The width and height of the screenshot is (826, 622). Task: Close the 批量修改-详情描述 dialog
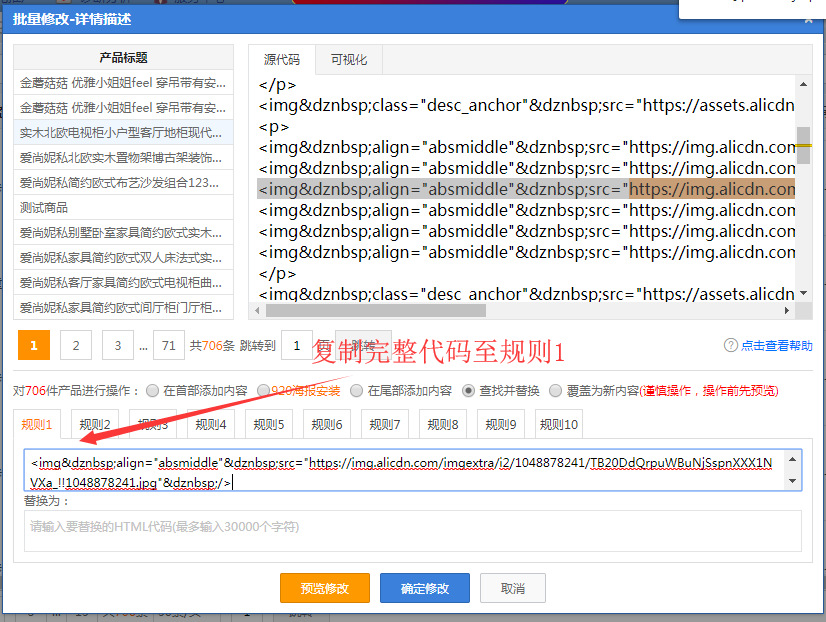809,20
